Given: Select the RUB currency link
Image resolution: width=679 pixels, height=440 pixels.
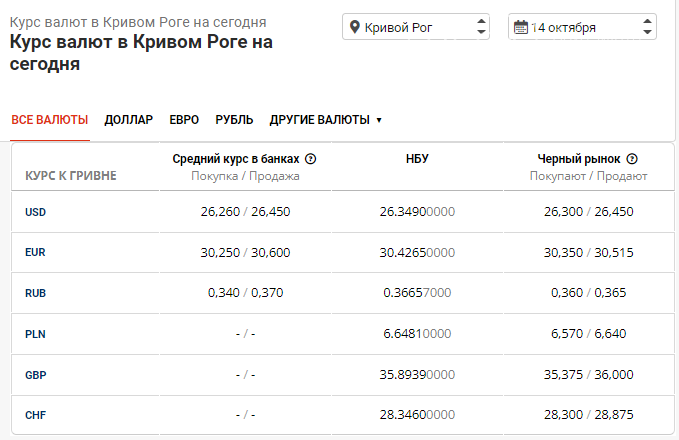Looking at the screenshot, I should point(36,293).
